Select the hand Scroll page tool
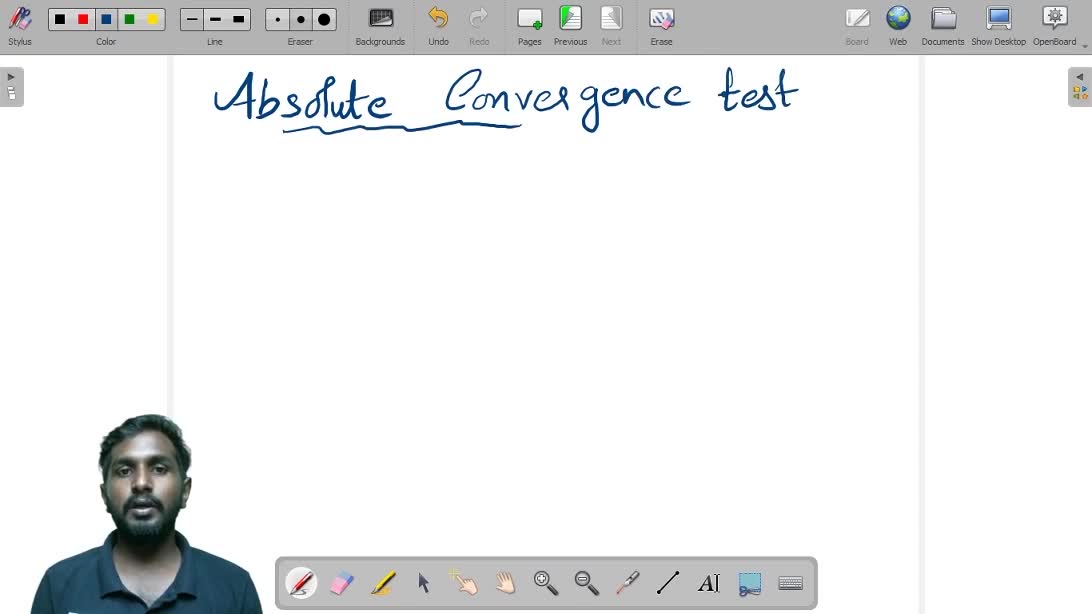Viewport: 1092px width, 614px height. click(505, 583)
